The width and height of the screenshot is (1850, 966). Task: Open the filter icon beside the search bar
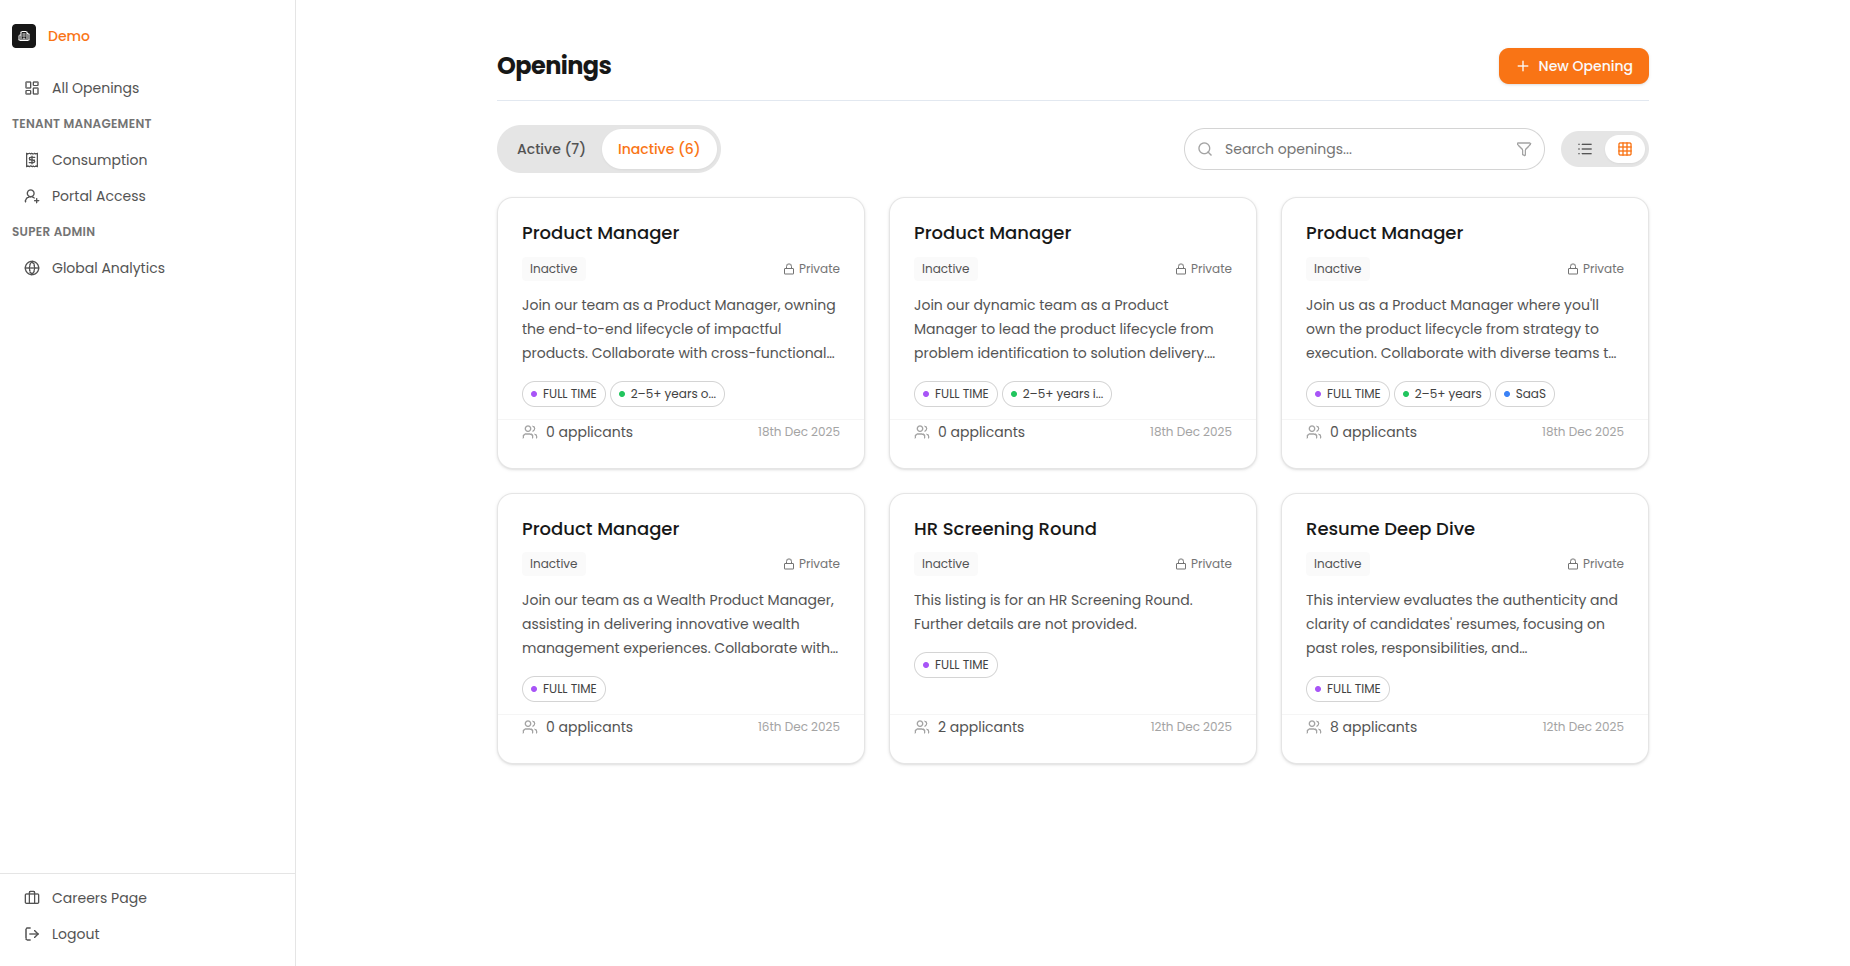click(x=1523, y=148)
